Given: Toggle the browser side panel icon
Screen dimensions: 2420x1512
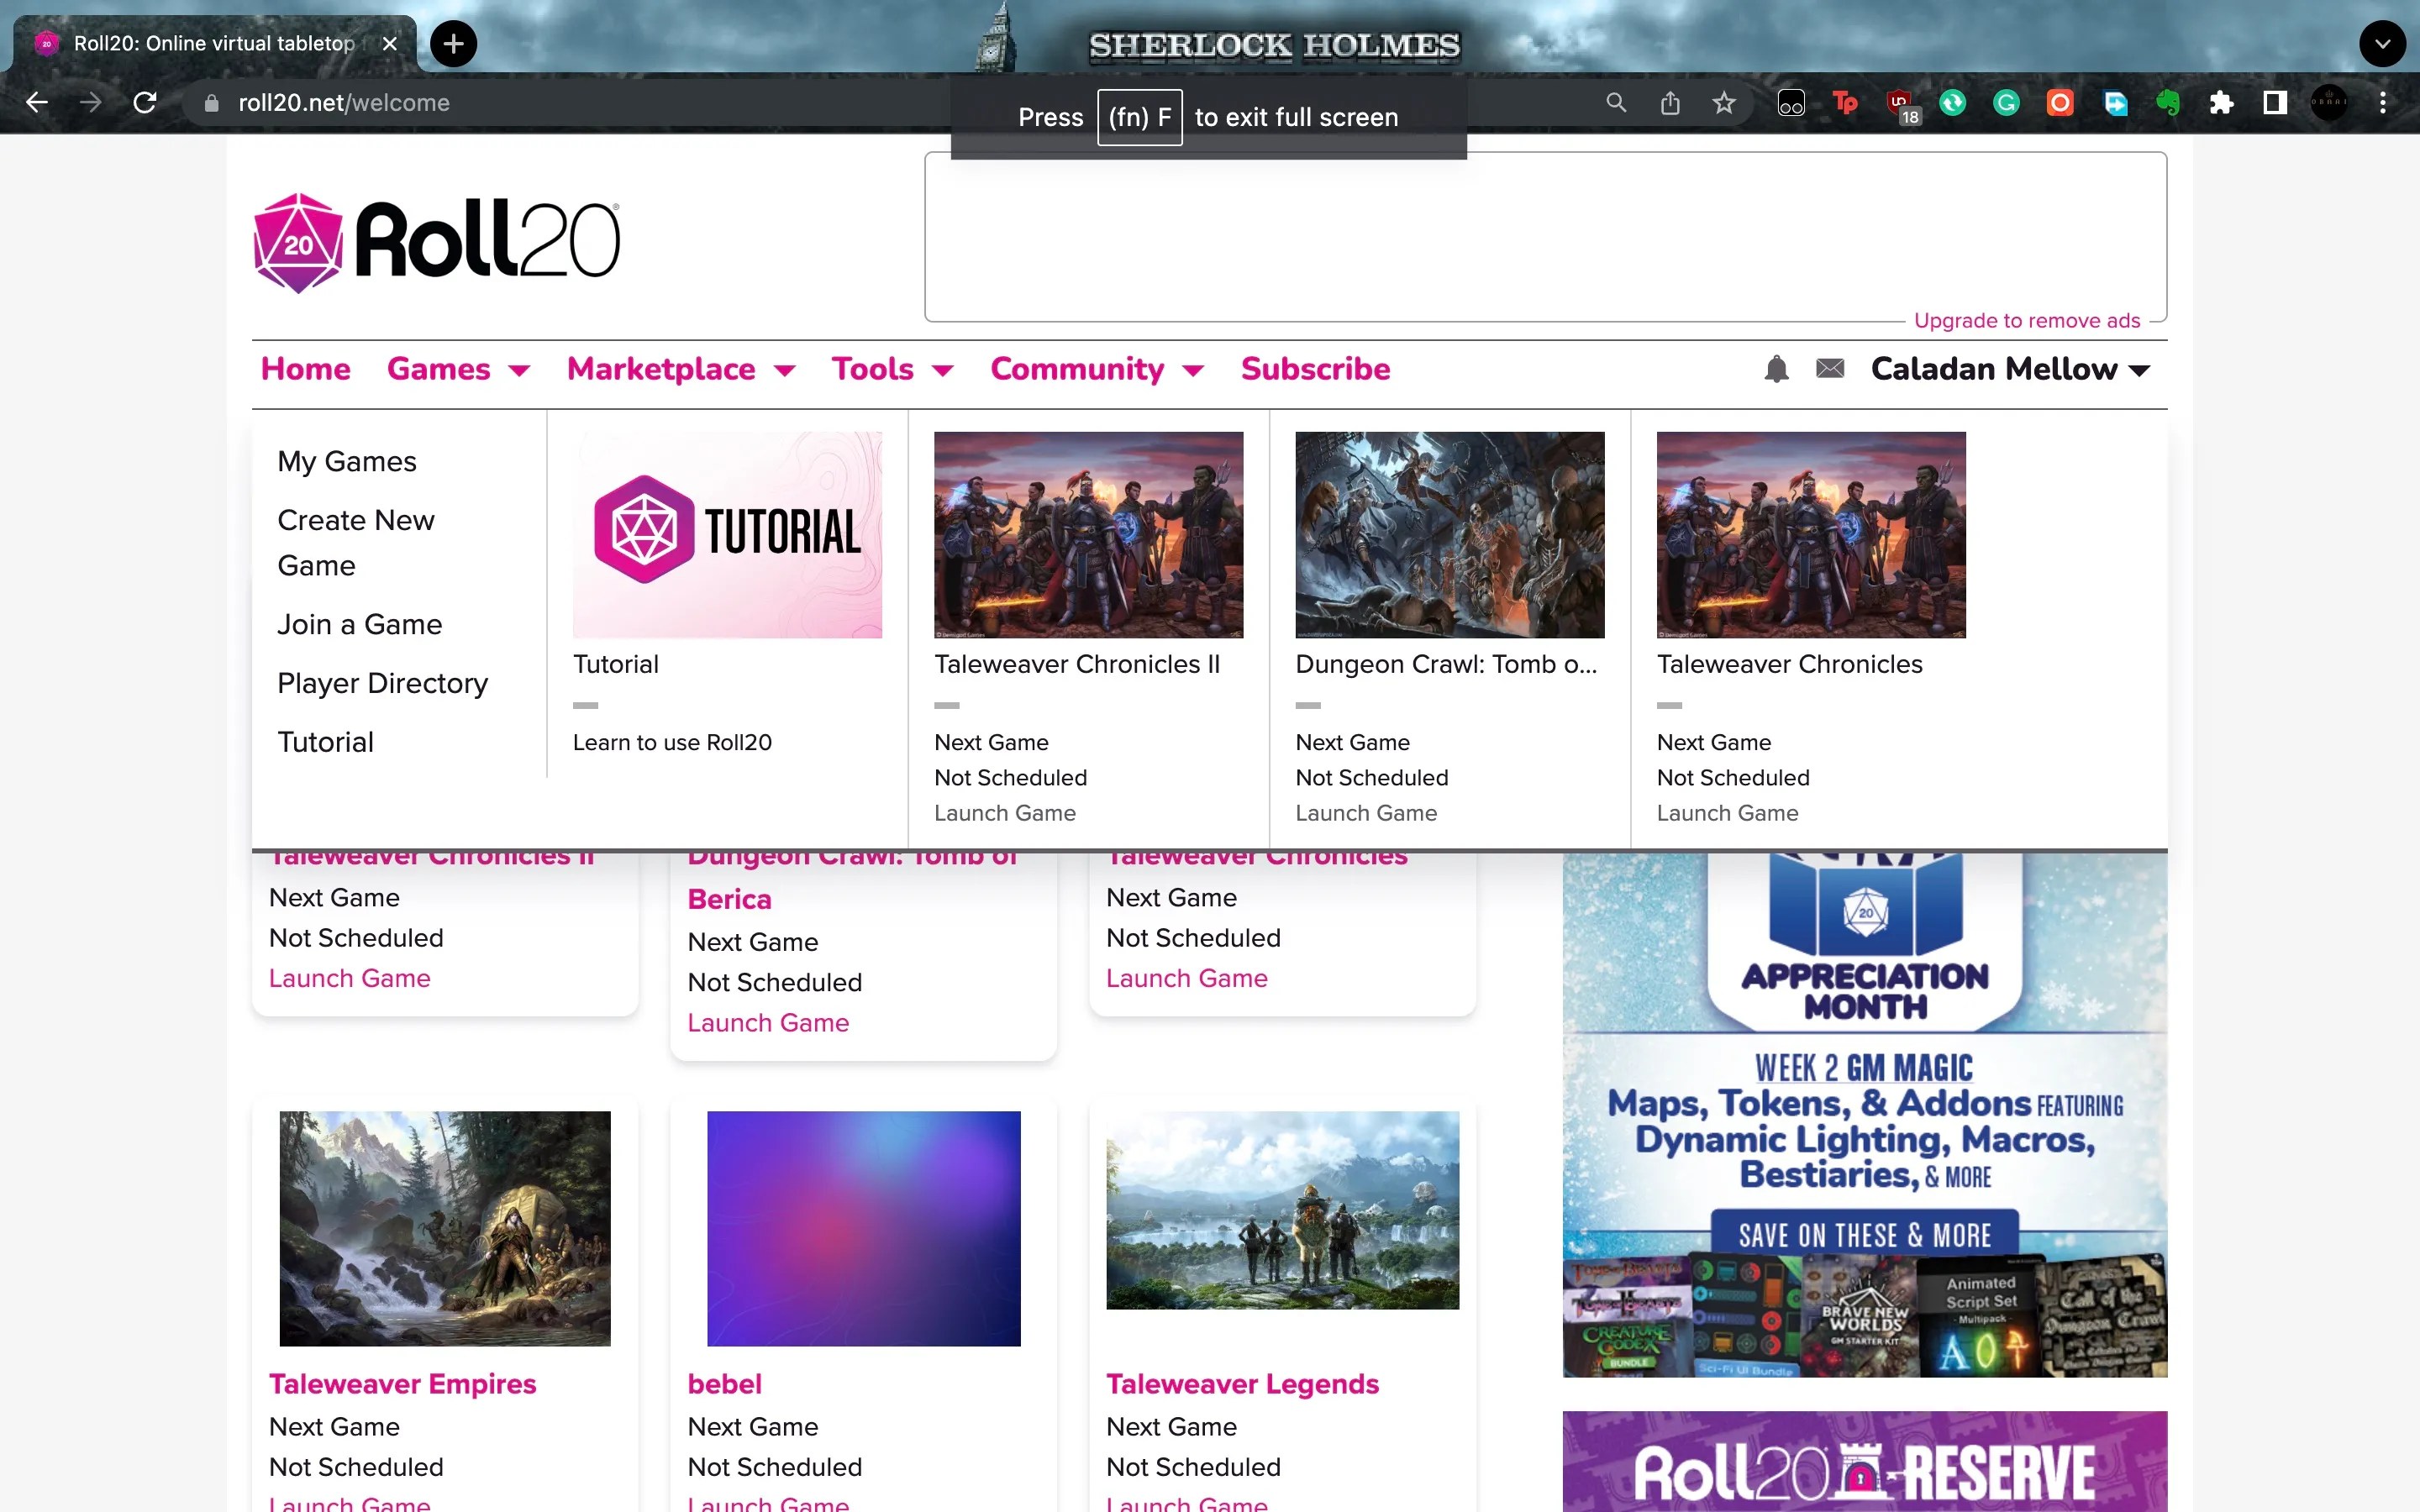Looking at the screenshot, I should (2275, 103).
